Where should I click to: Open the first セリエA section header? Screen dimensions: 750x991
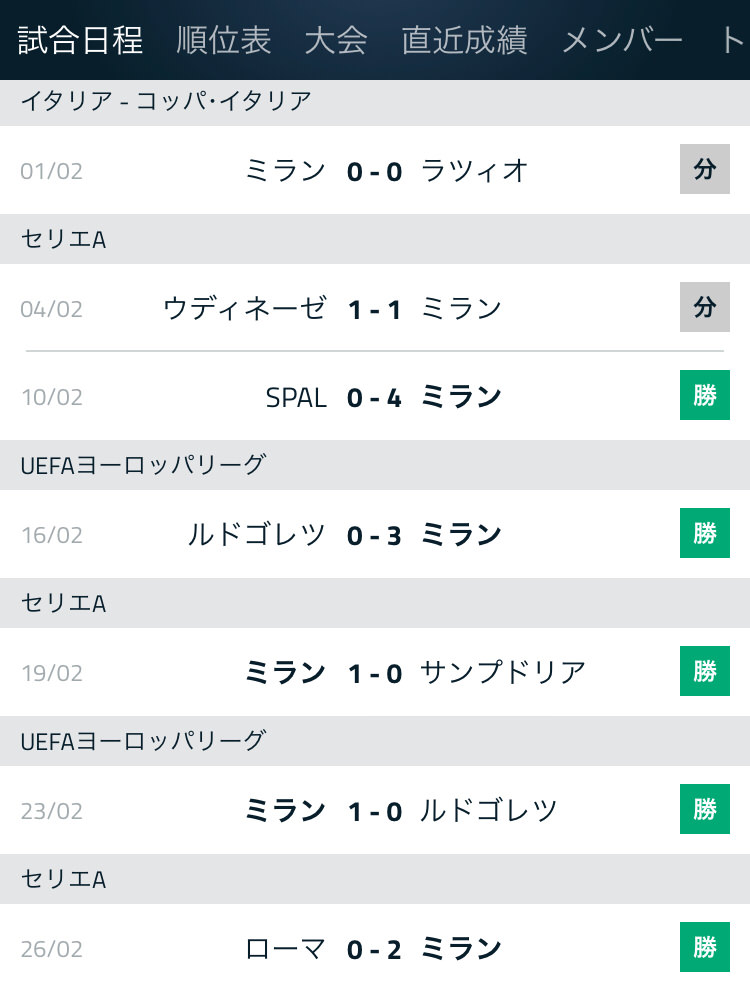pyautogui.click(x=375, y=239)
